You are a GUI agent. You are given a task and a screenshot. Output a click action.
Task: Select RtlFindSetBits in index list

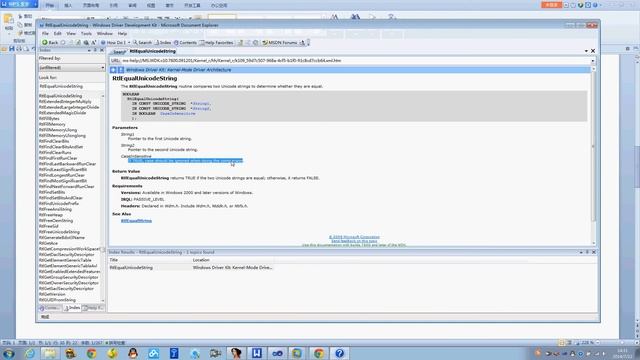tap(52, 192)
